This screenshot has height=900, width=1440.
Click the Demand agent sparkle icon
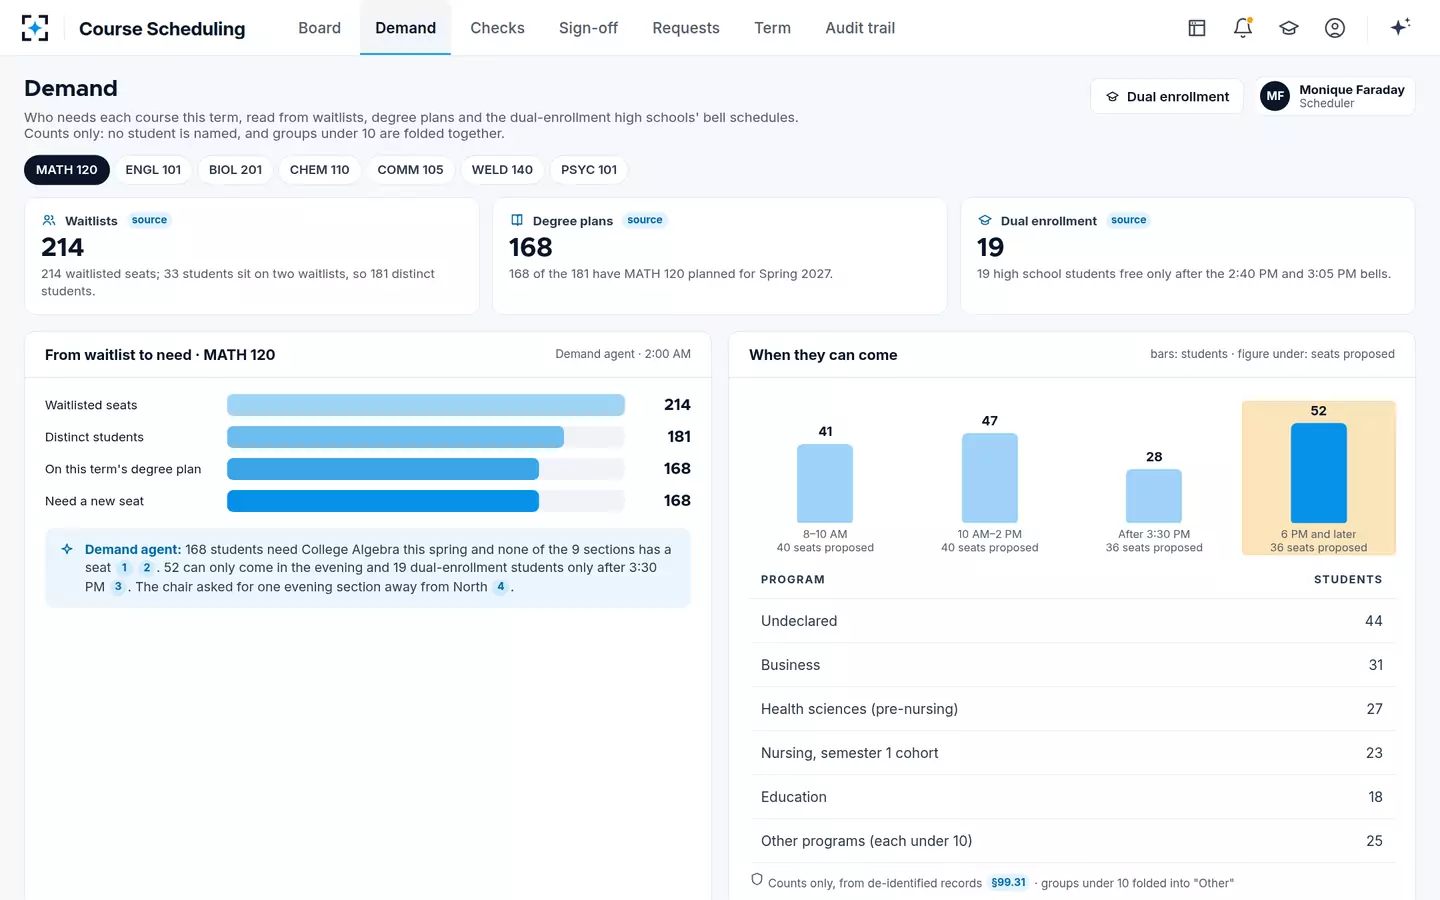[67, 549]
